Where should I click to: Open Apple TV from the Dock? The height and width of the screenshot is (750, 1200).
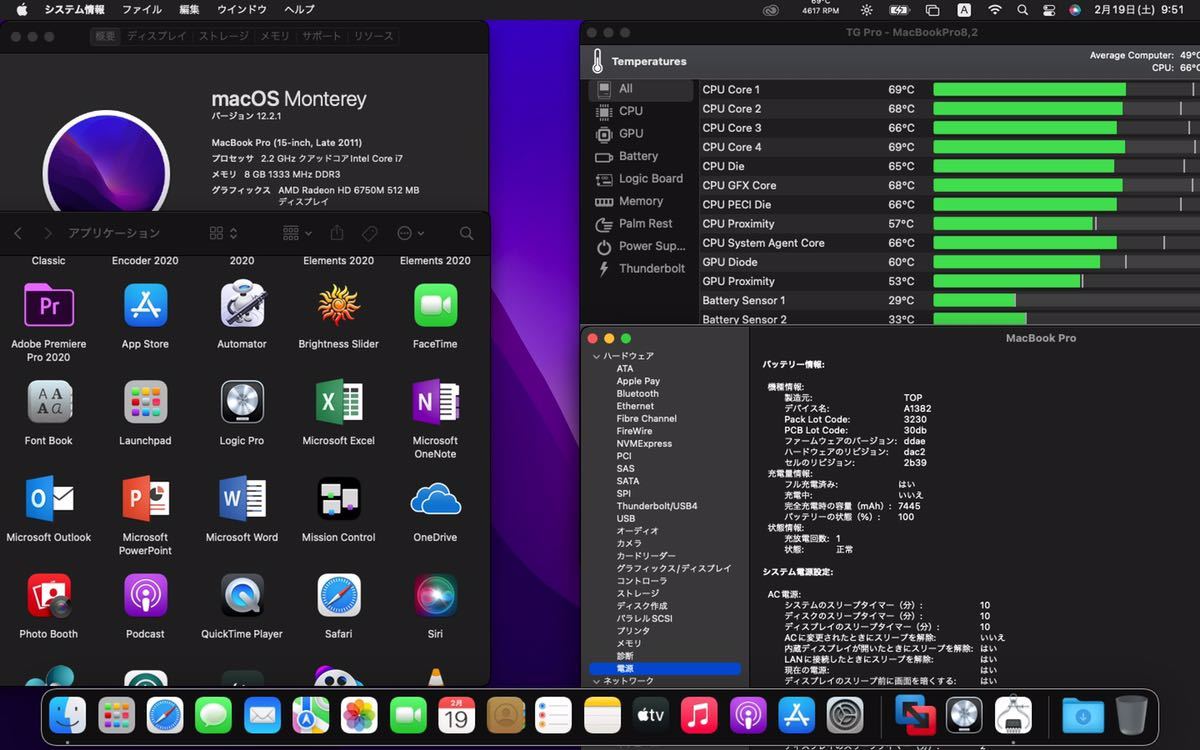651,715
